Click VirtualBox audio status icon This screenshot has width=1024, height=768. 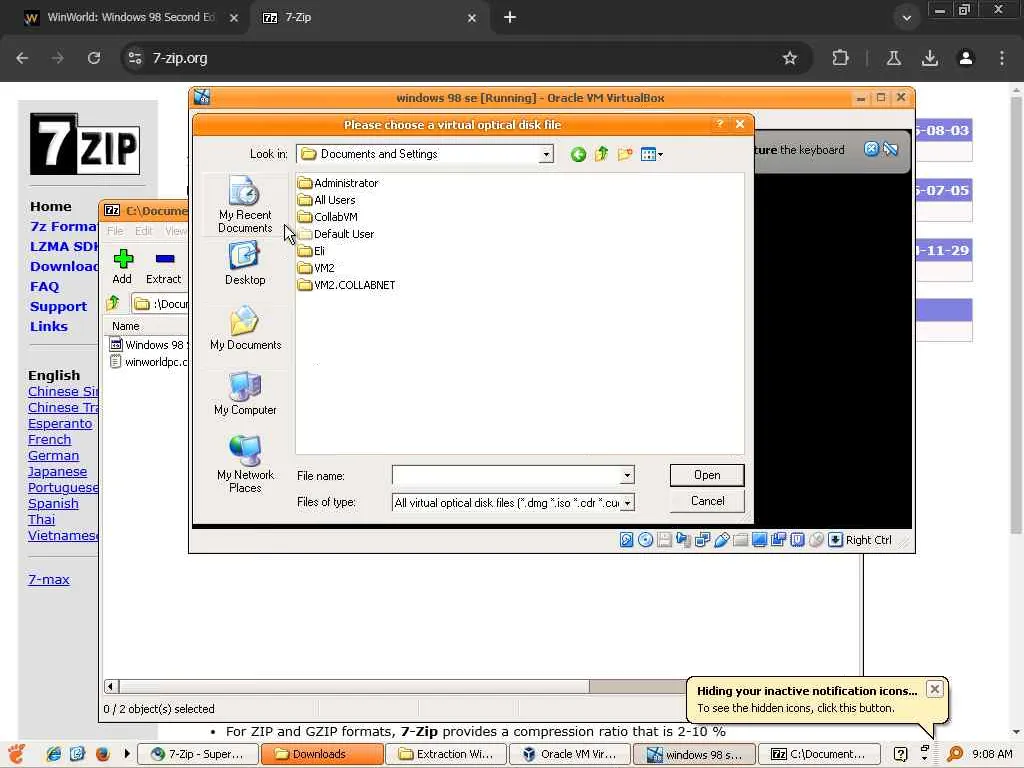pyautogui.click(x=683, y=539)
